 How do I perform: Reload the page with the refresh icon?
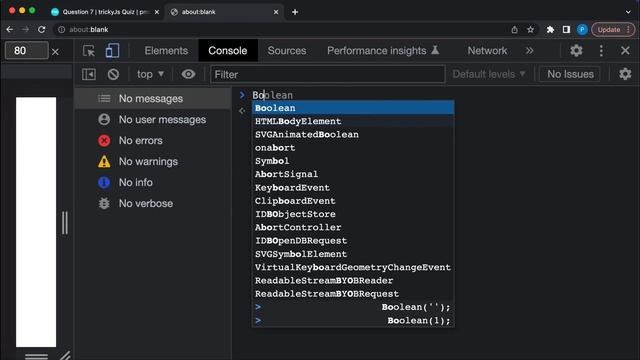click(x=42, y=29)
